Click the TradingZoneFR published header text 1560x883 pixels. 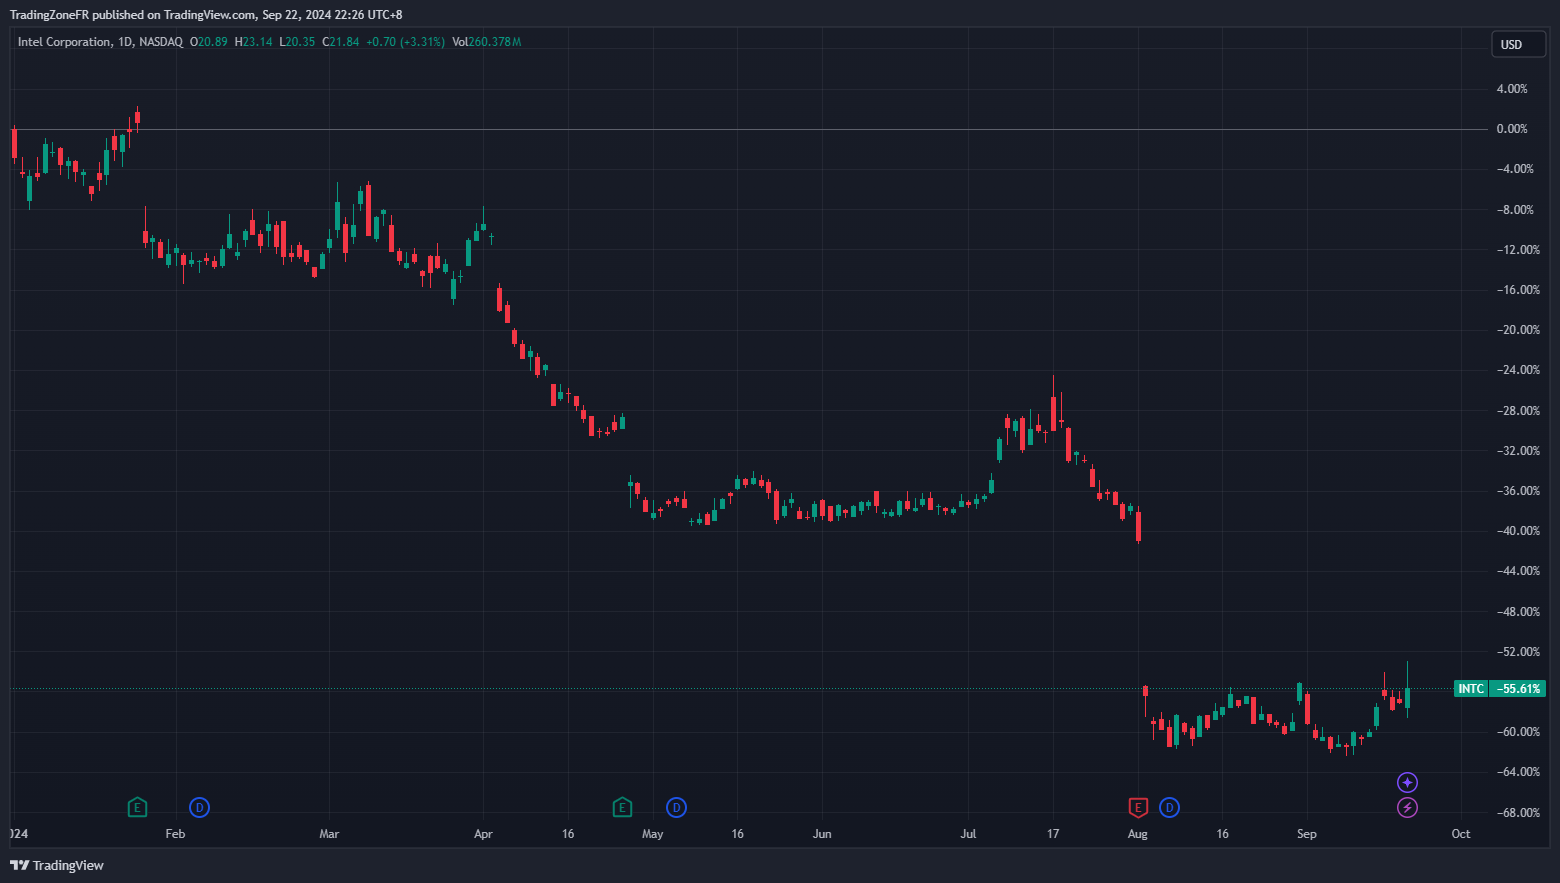tap(206, 15)
